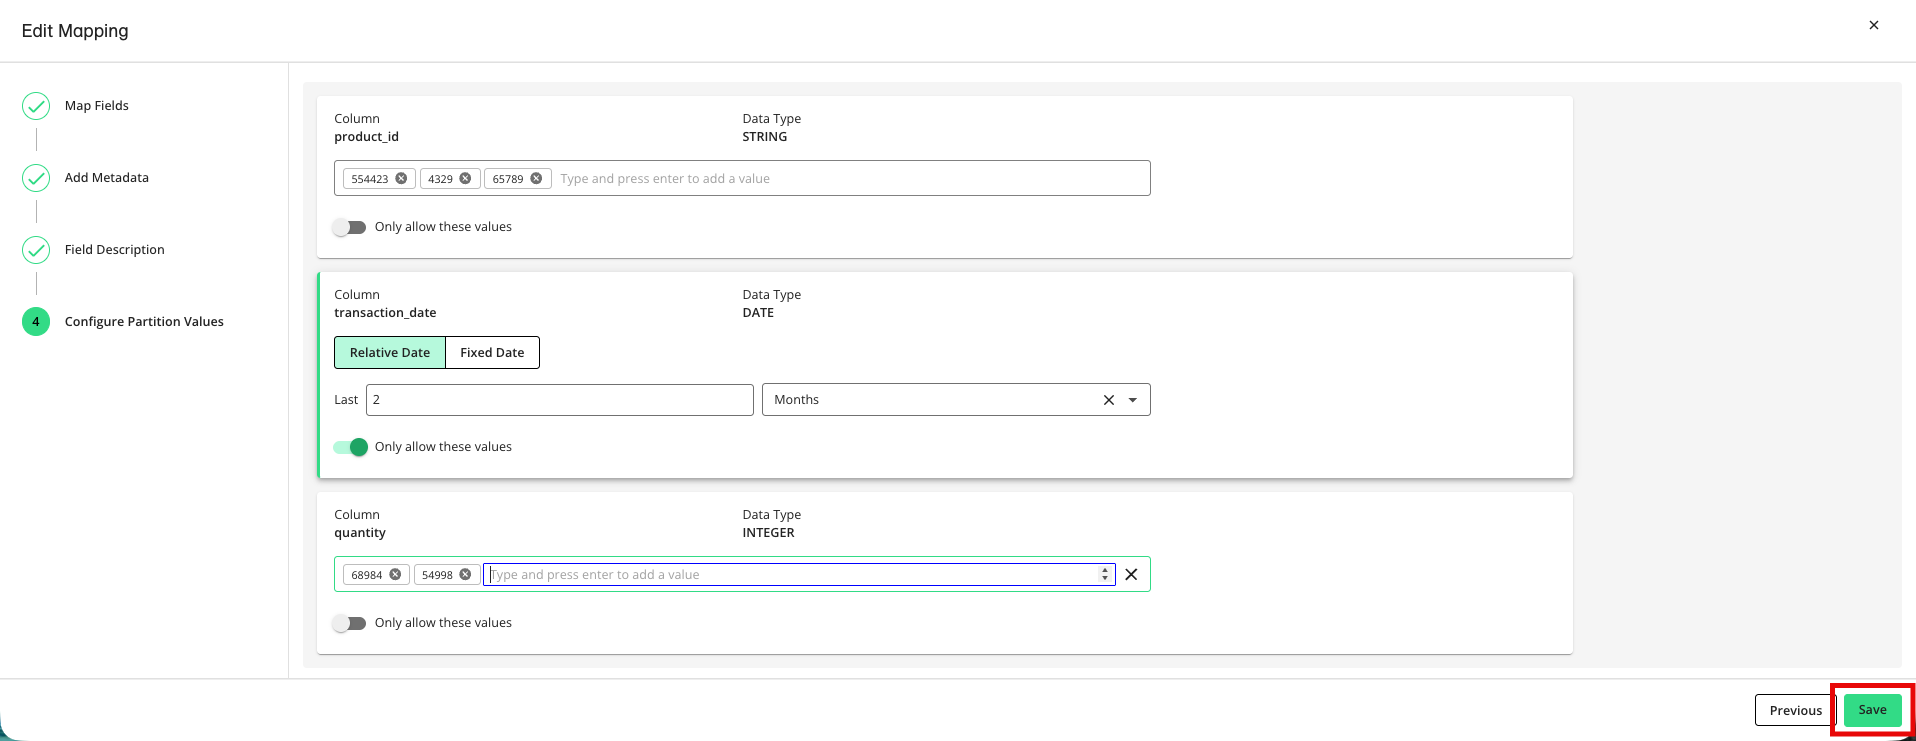Screen dimensions: 1916x741
Task: Click the transaction_date column name
Action: [385, 313]
